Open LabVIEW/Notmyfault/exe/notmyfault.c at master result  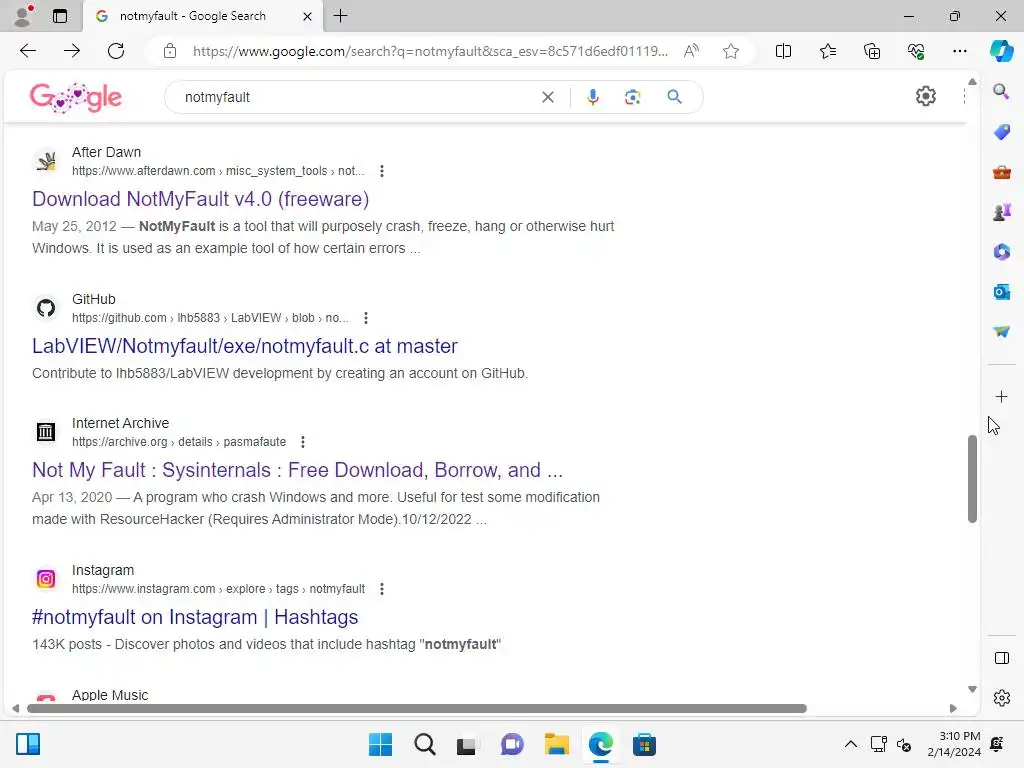point(245,346)
